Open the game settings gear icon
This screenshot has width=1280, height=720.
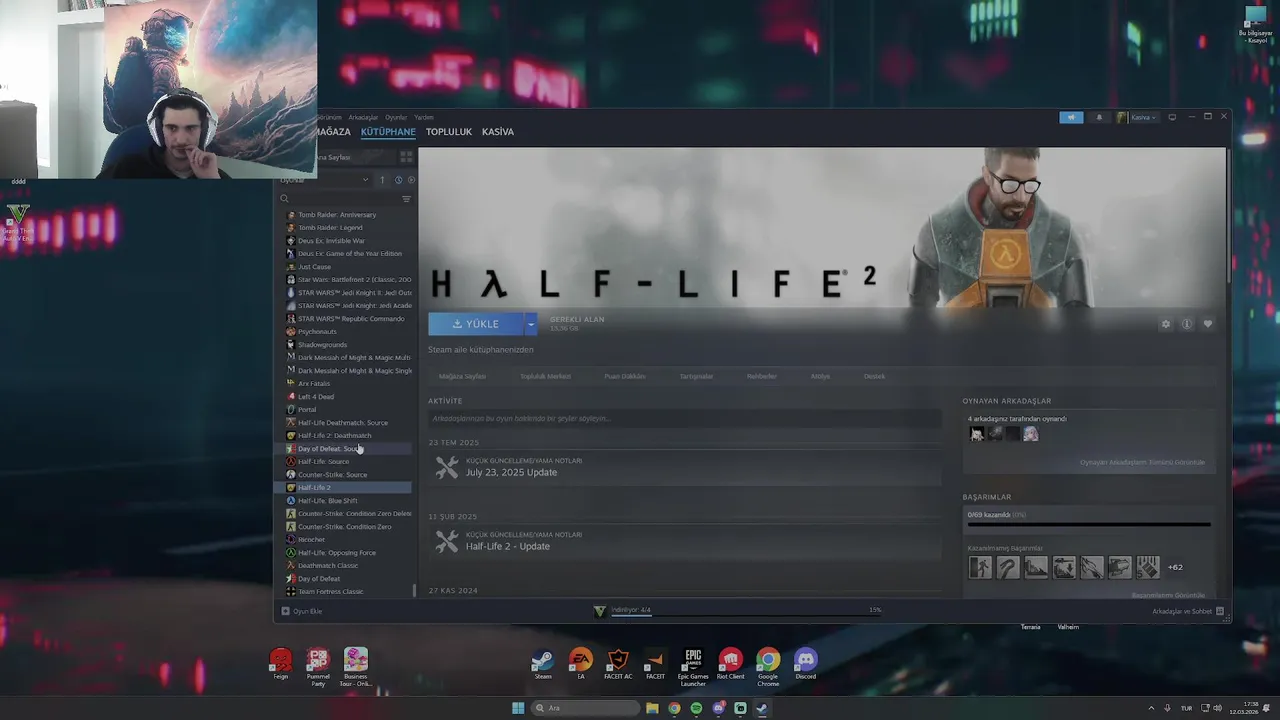[x=1165, y=324]
